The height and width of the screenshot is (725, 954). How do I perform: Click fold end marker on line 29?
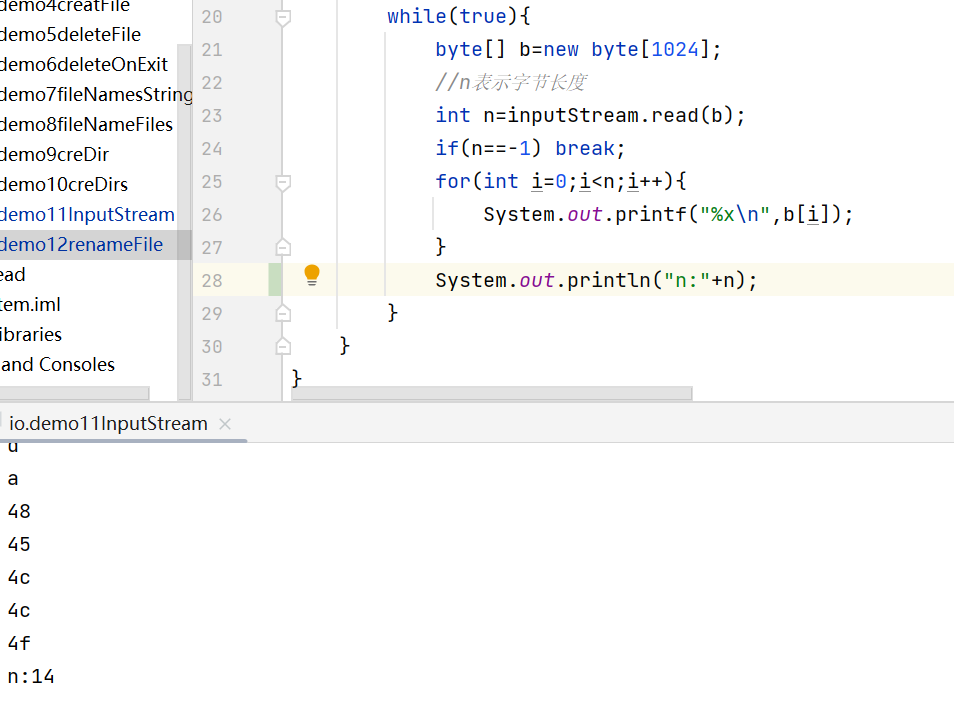tap(283, 313)
